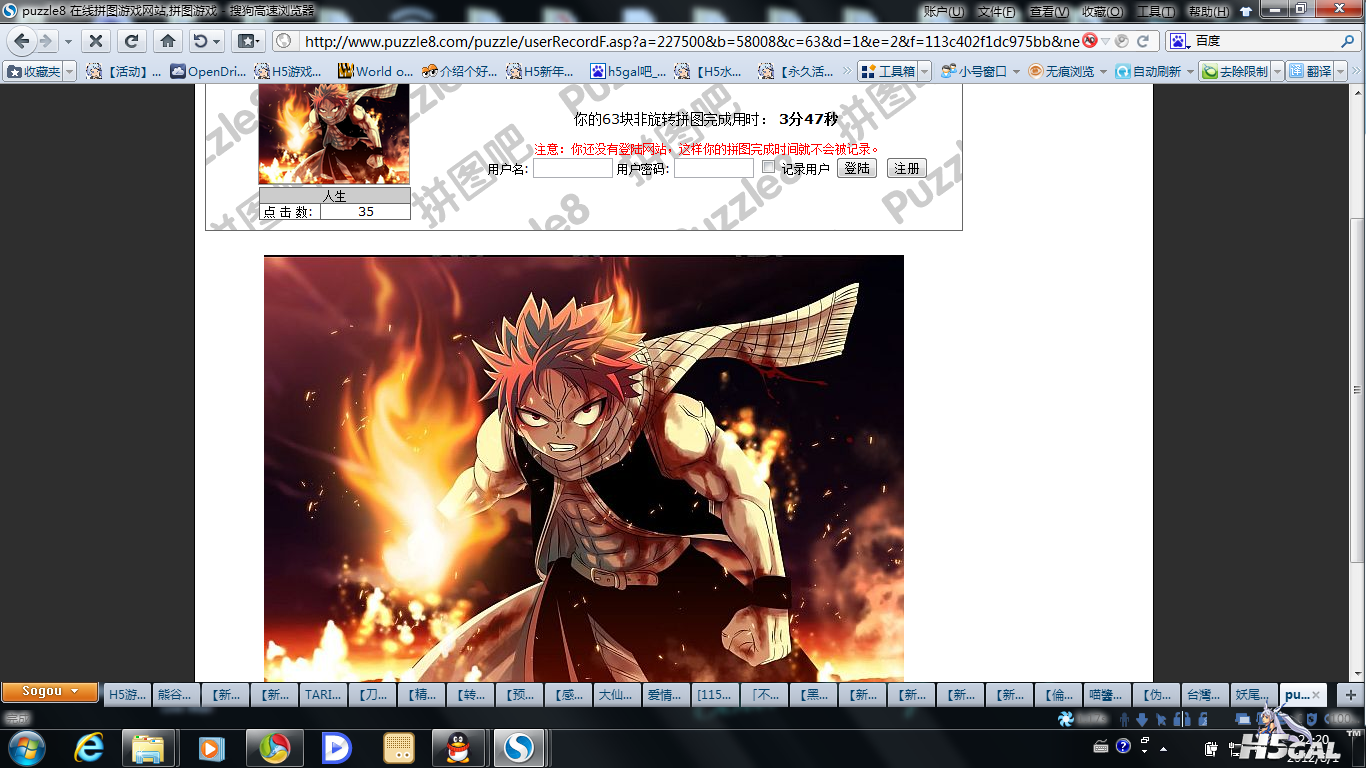The image size is (1366, 768).
Task: Launch the media player taskbar icon
Action: (212, 747)
